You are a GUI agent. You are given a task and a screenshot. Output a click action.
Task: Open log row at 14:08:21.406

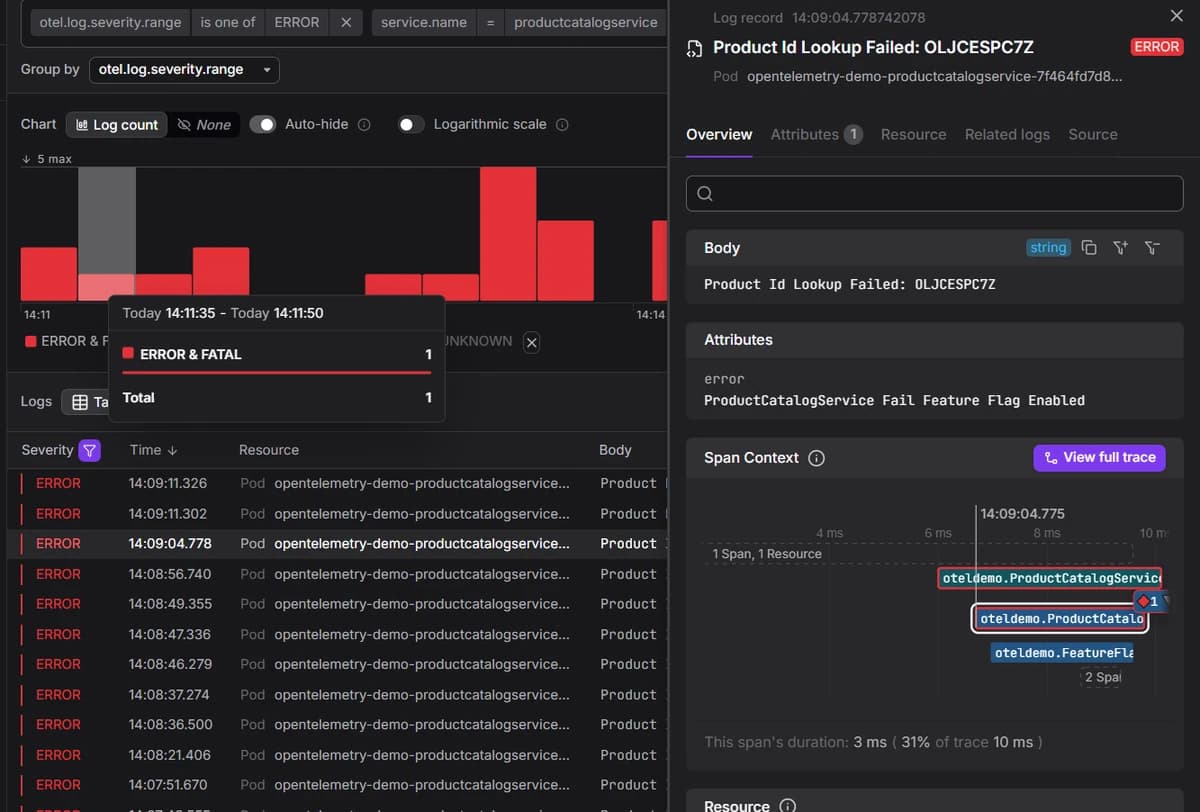click(338, 755)
